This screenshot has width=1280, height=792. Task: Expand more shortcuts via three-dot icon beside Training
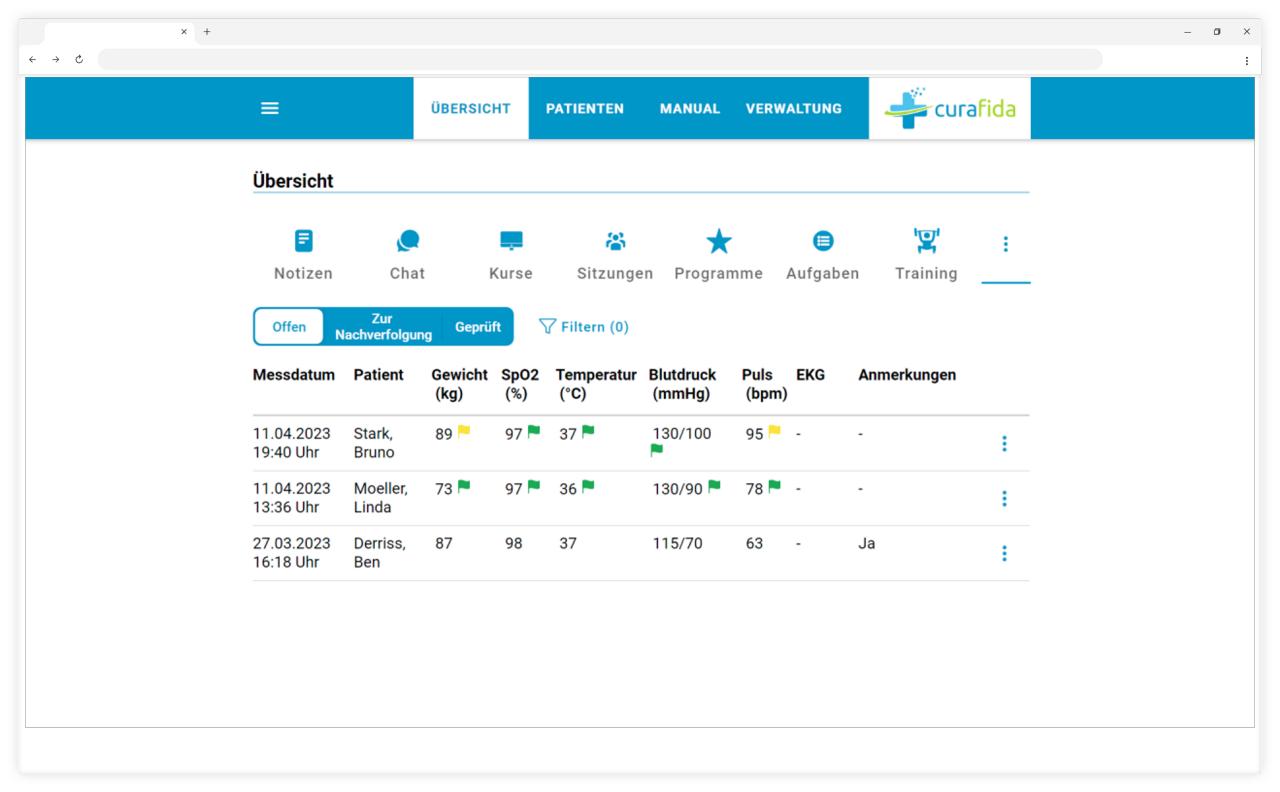tap(1006, 244)
